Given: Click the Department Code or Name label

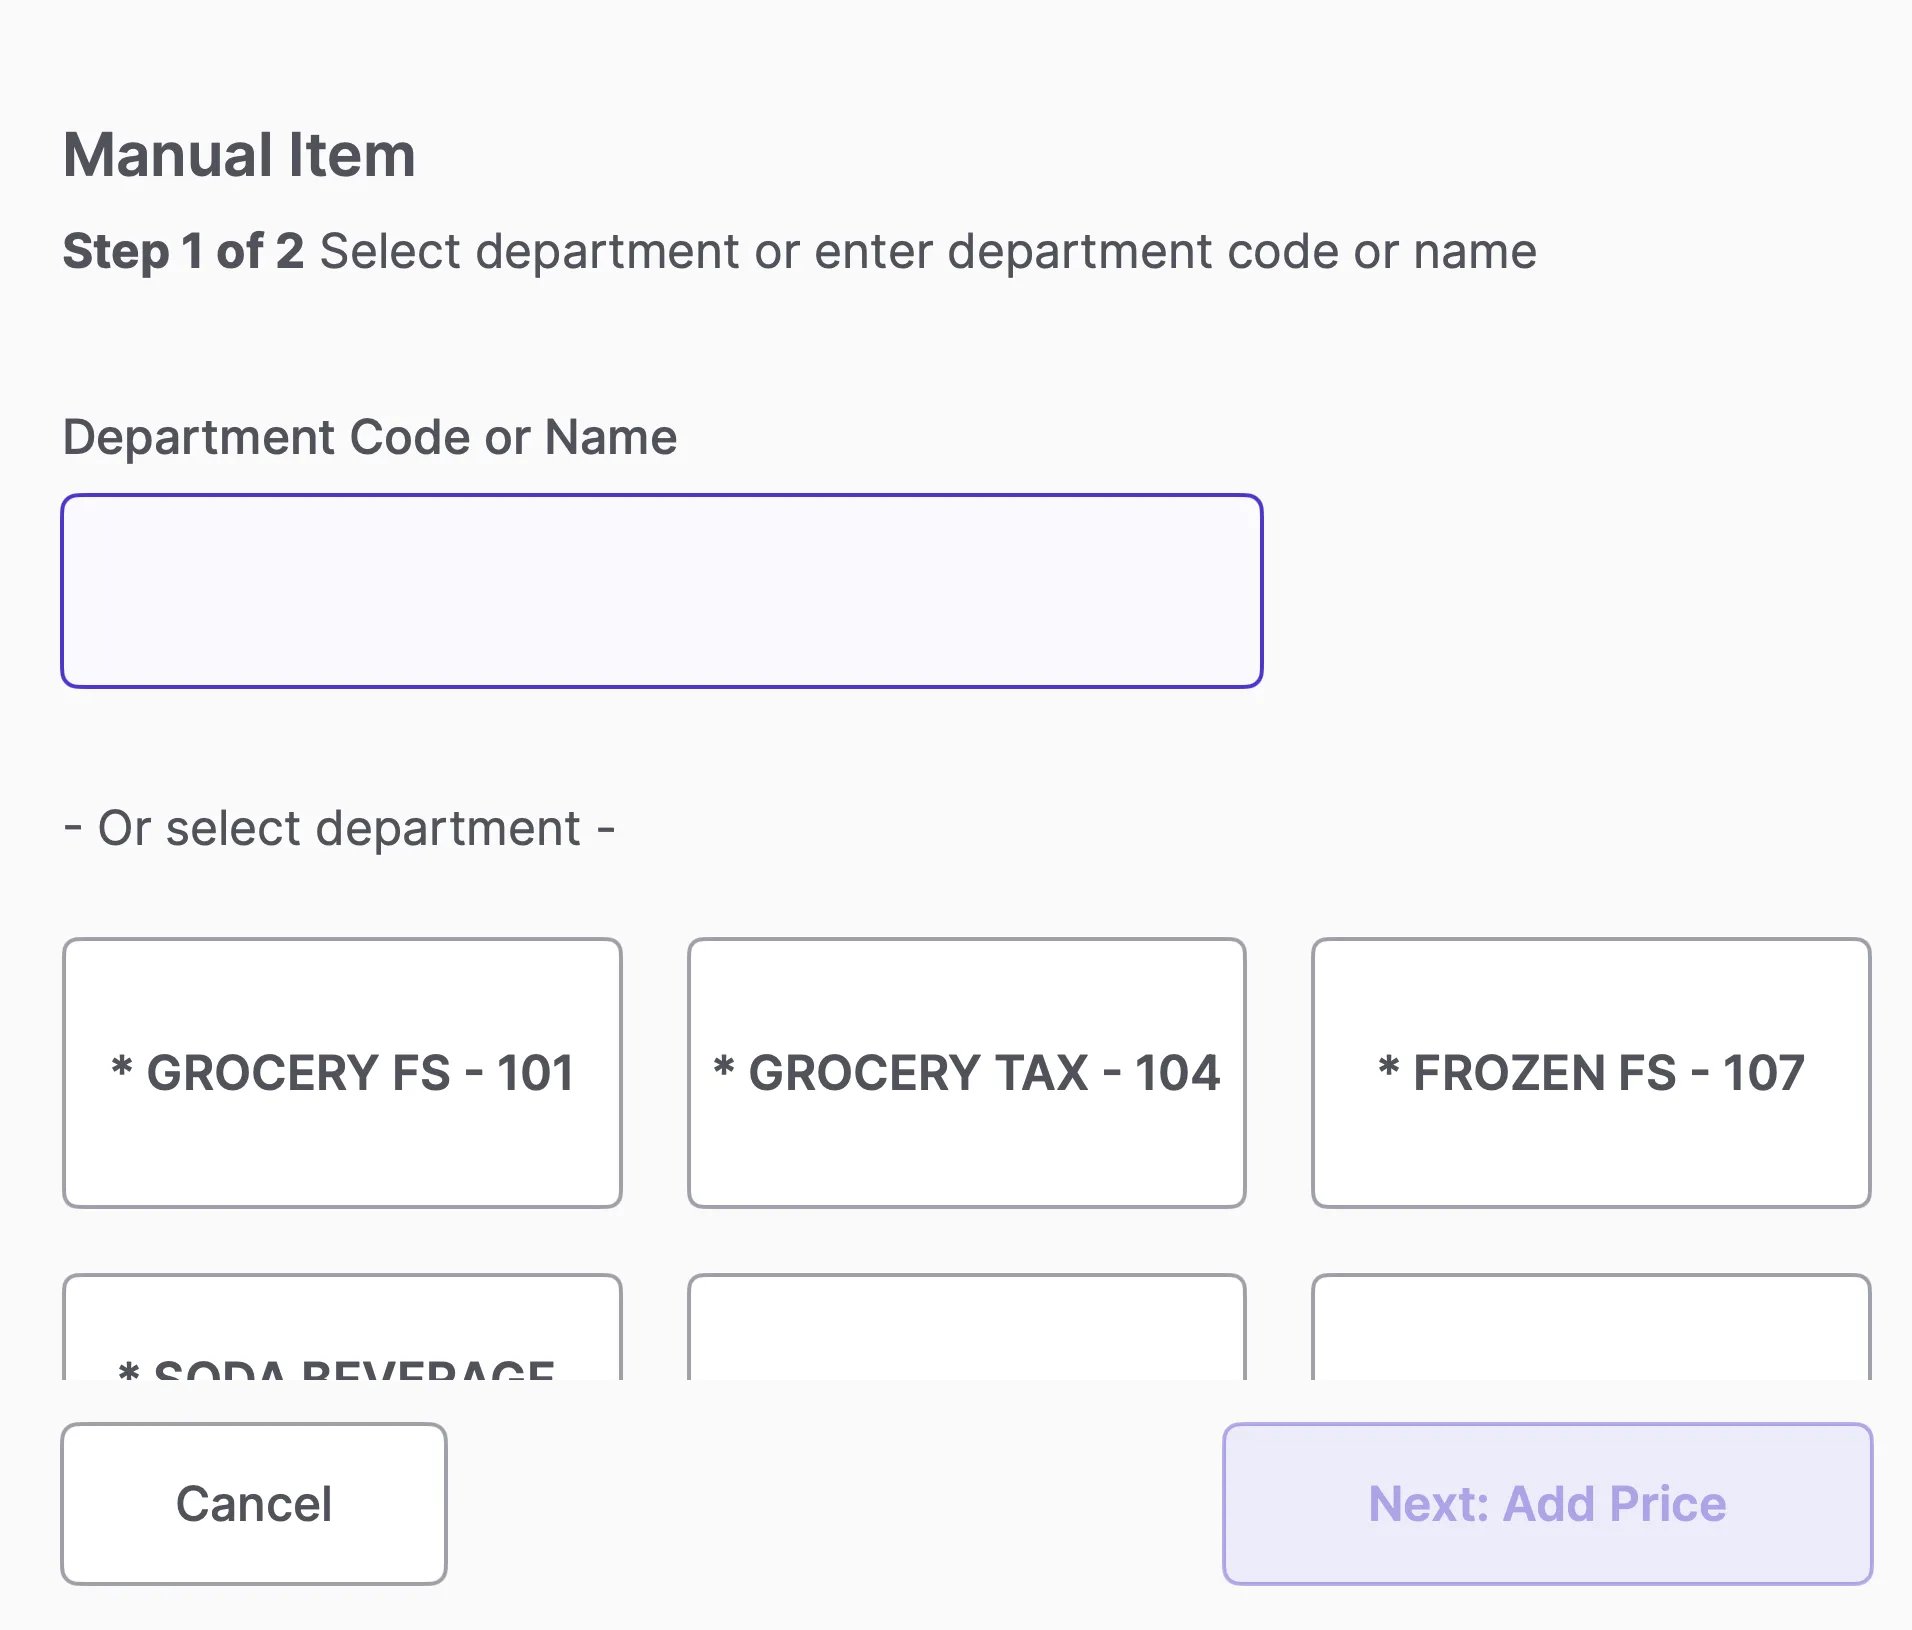Looking at the screenshot, I should (370, 438).
